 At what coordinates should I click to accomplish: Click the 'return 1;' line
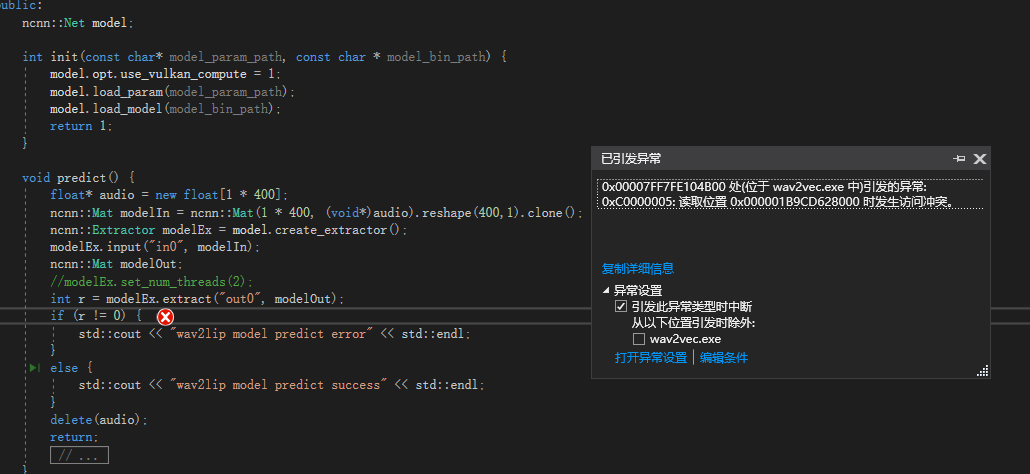81,126
